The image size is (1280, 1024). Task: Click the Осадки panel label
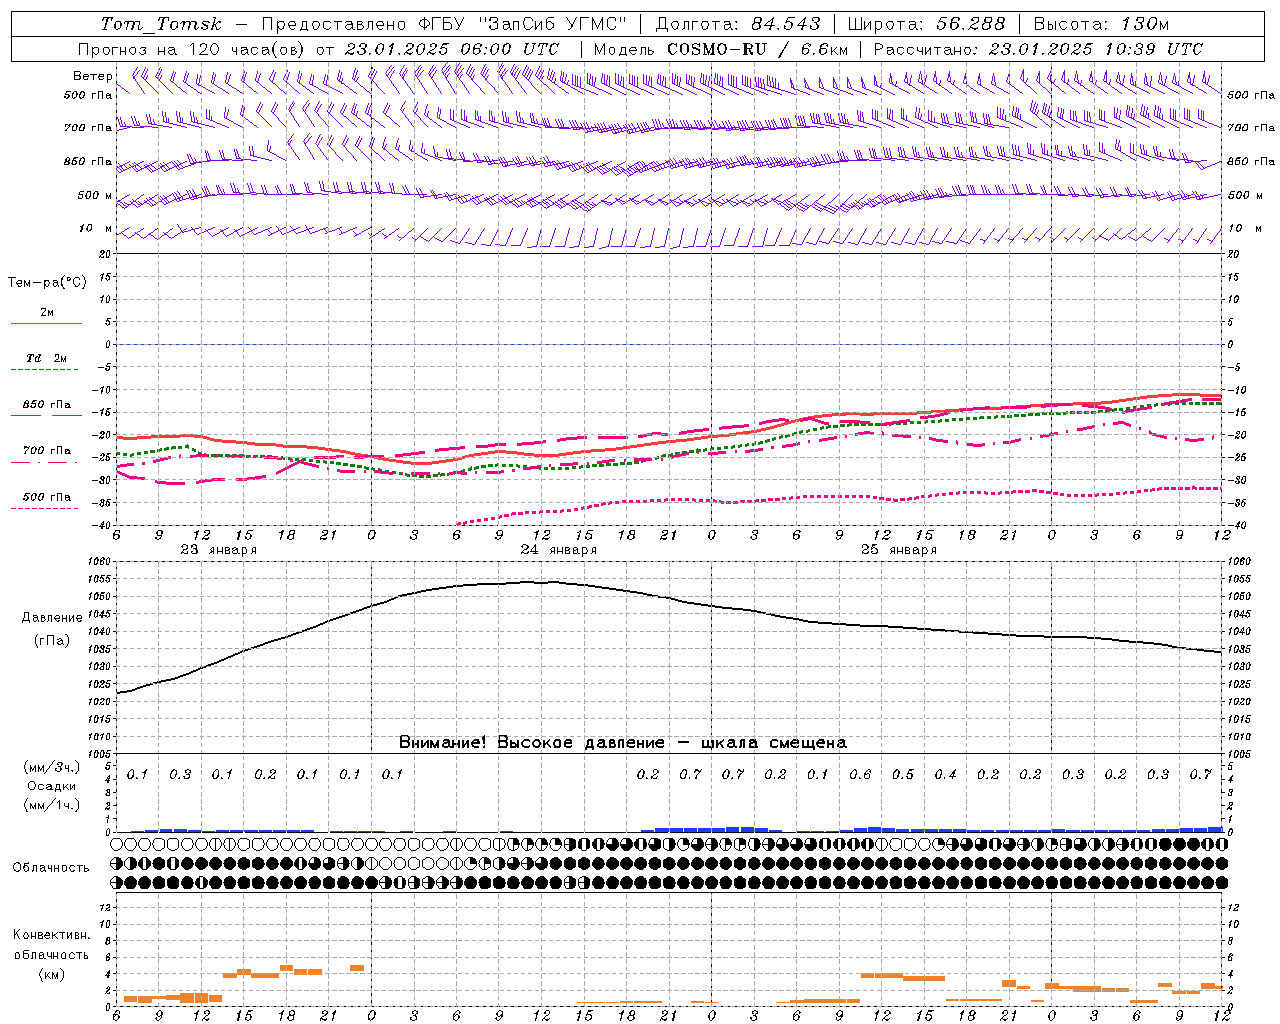tap(52, 786)
